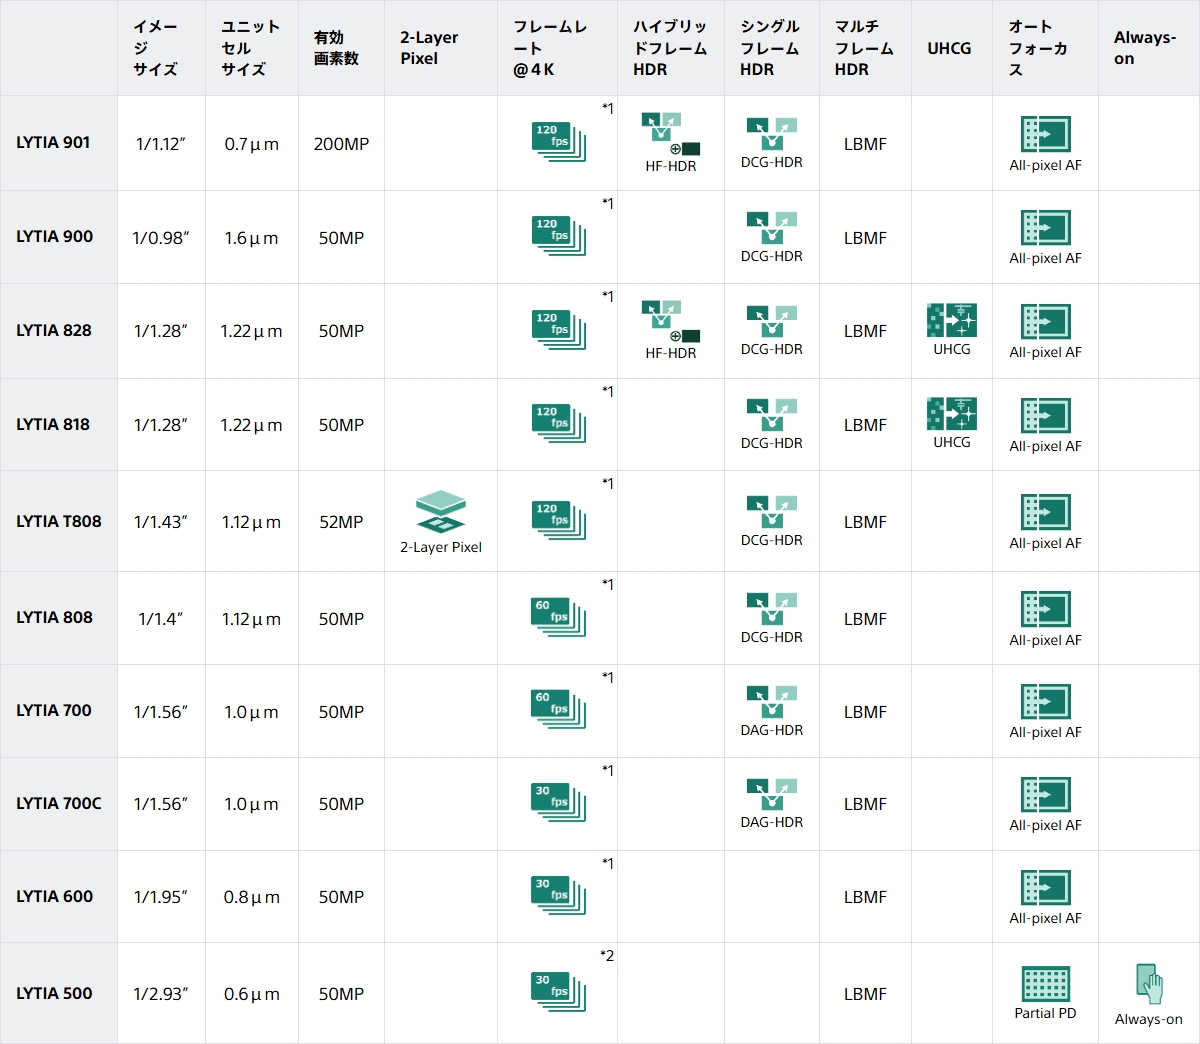
Task: Click the UHCG icon in LYTIA 818 row
Action: (951, 414)
